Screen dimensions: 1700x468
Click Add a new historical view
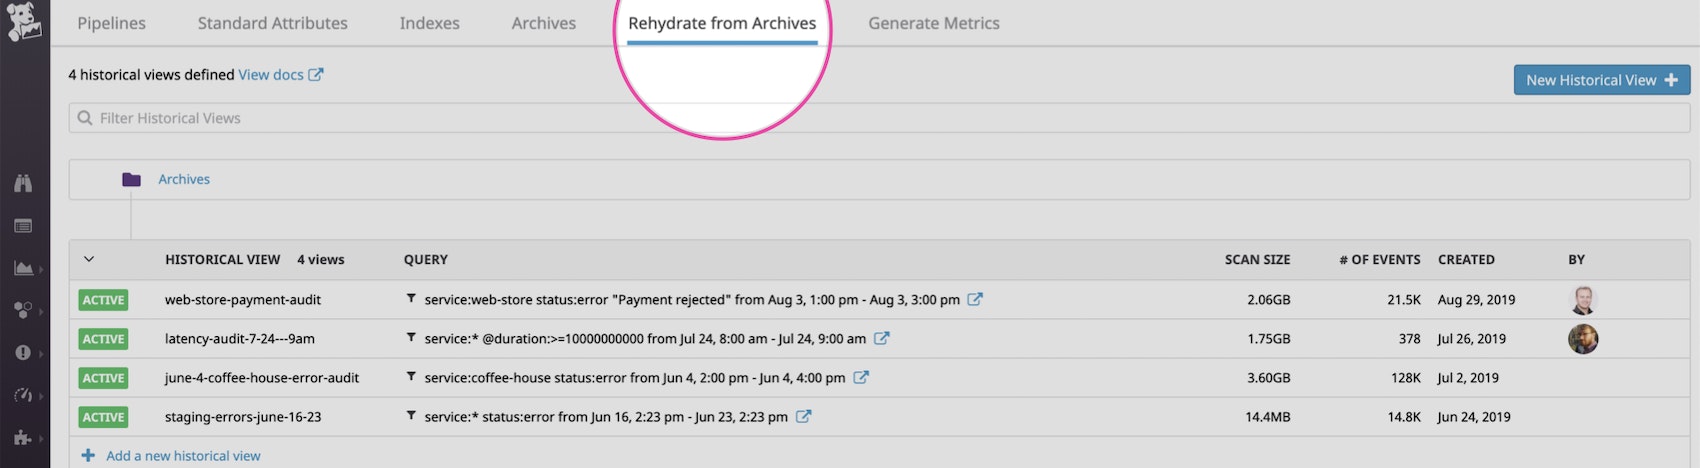point(182,456)
